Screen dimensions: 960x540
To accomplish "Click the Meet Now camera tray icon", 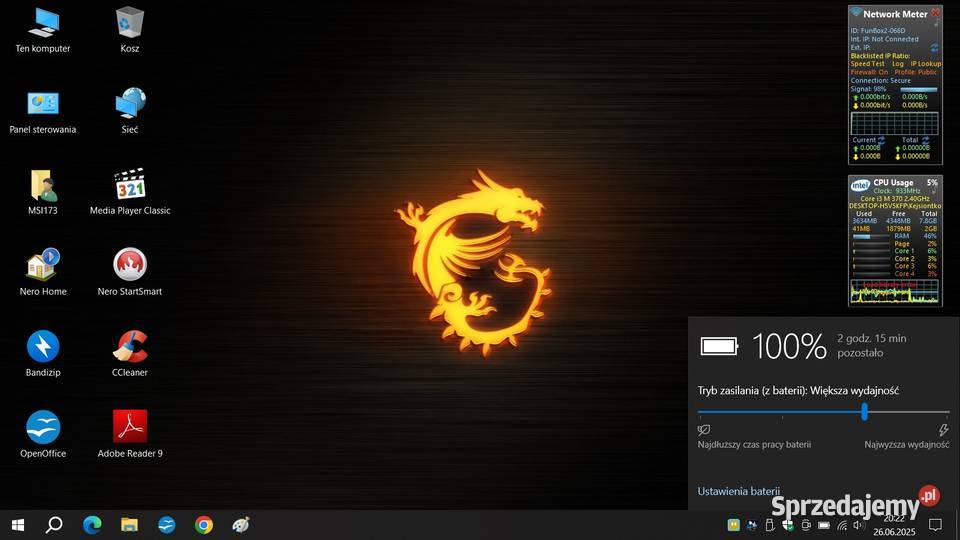I will (806, 525).
